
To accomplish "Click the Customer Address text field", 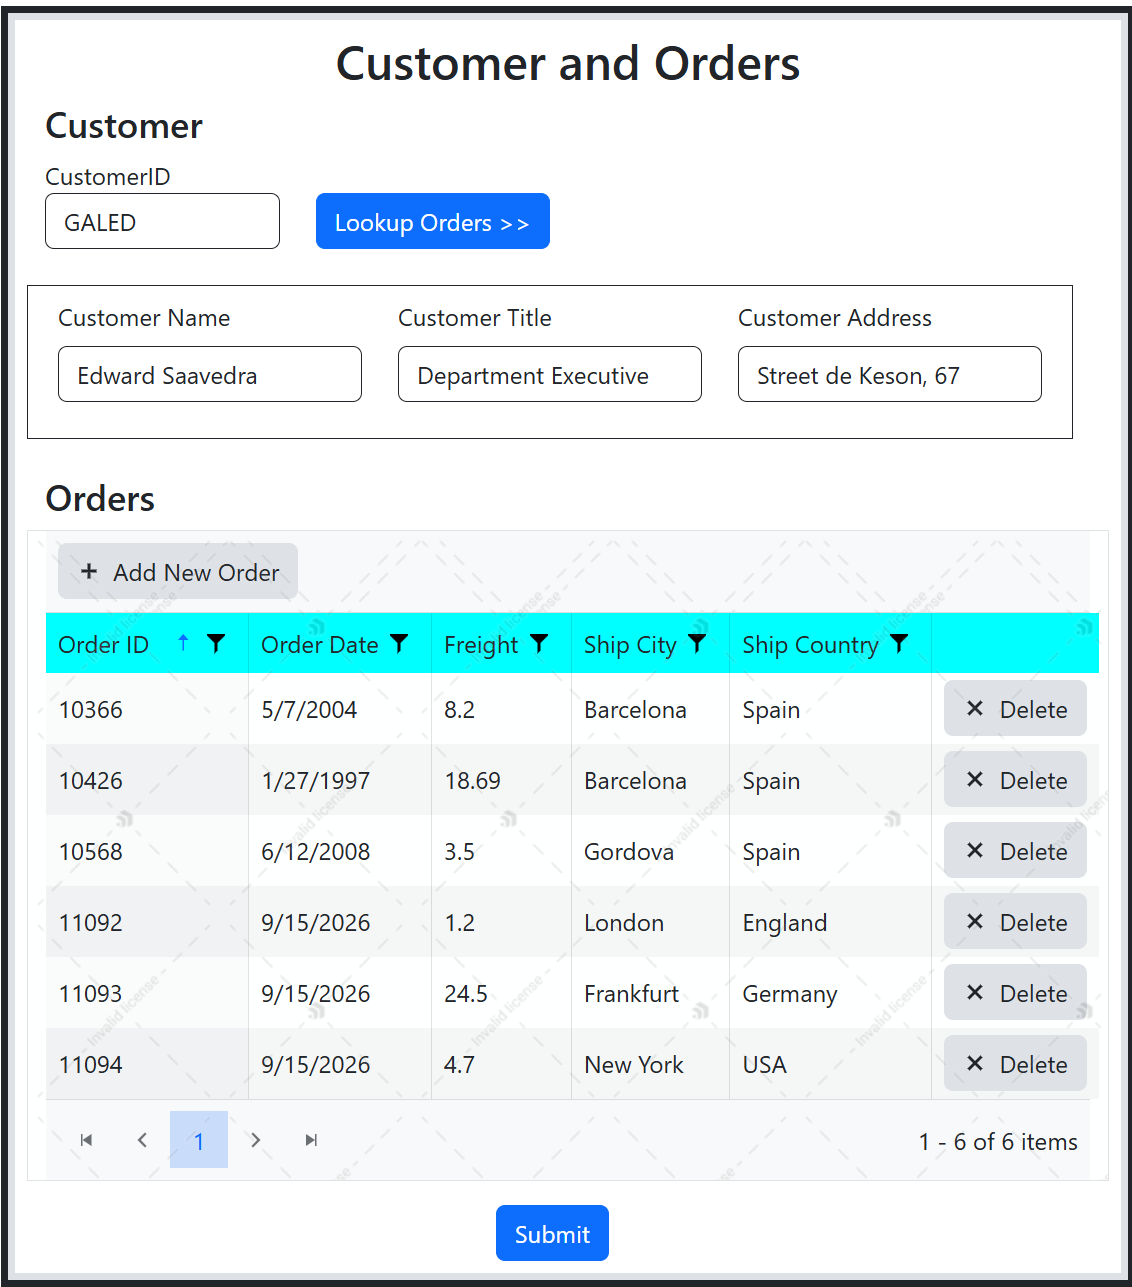I will [x=890, y=374].
